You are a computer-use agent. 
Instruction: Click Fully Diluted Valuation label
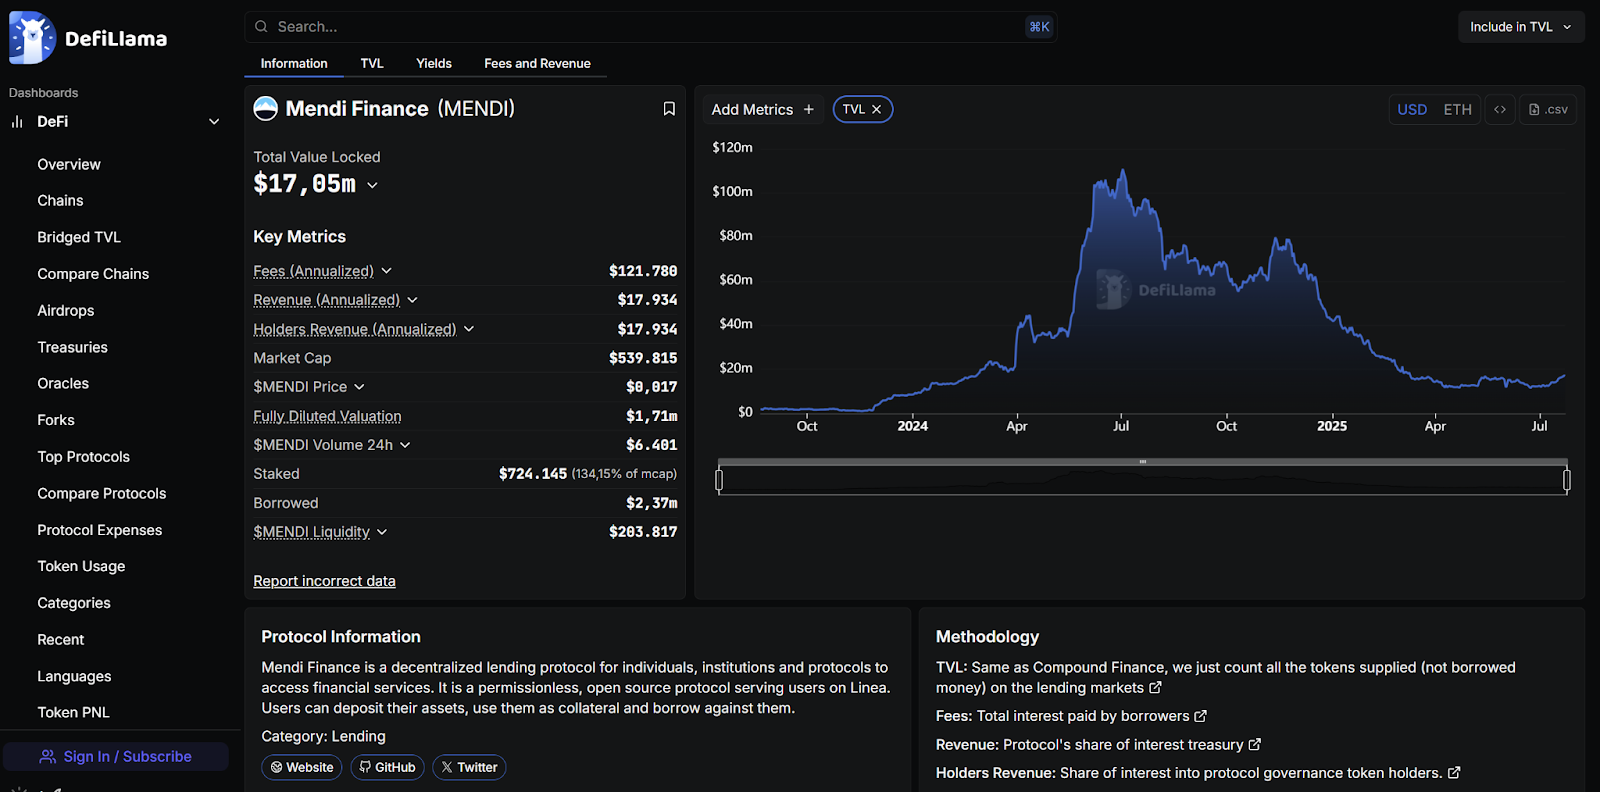click(x=327, y=416)
